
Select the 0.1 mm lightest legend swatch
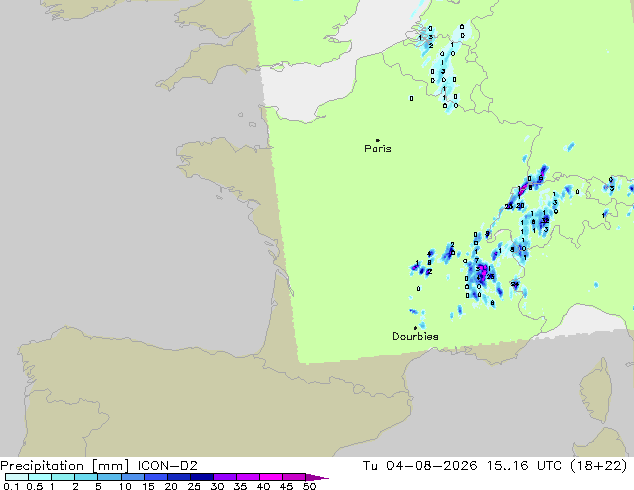point(17,477)
